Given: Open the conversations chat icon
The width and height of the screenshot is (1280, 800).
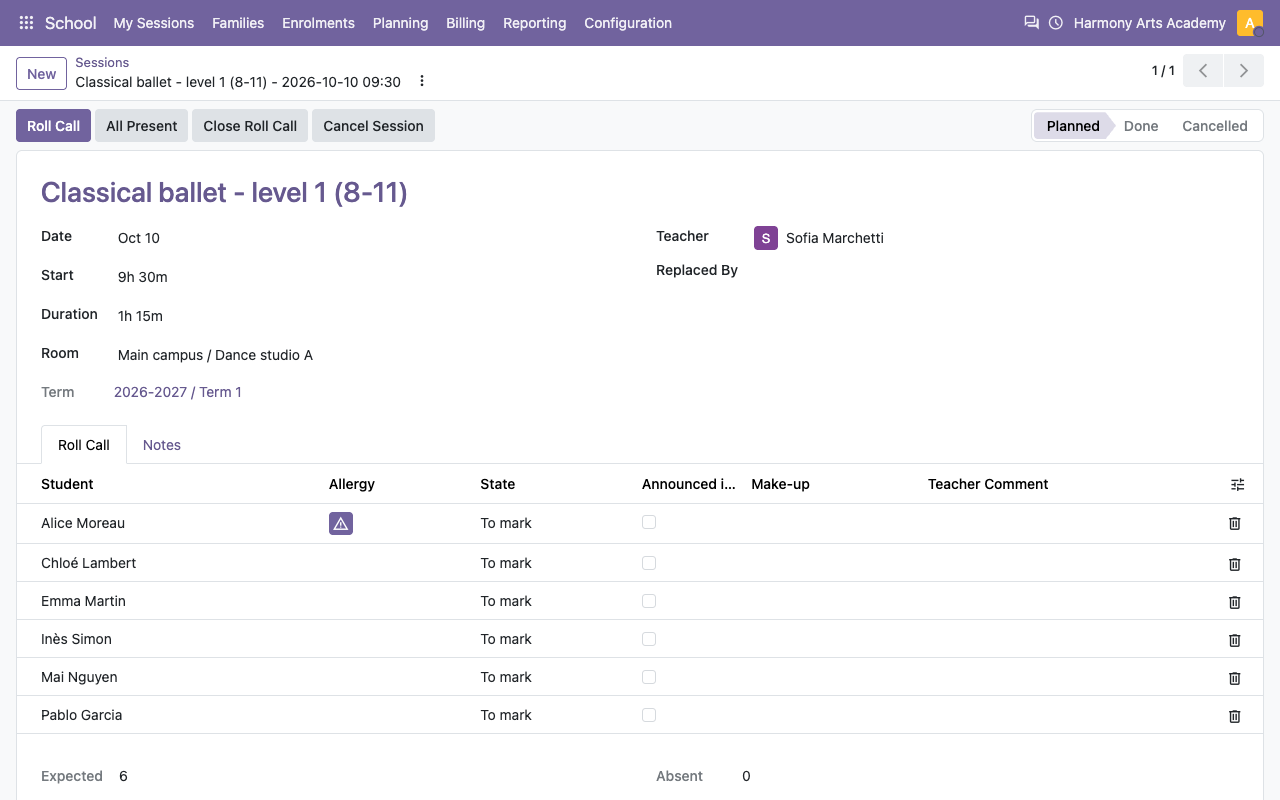Looking at the screenshot, I should coord(1031,23).
